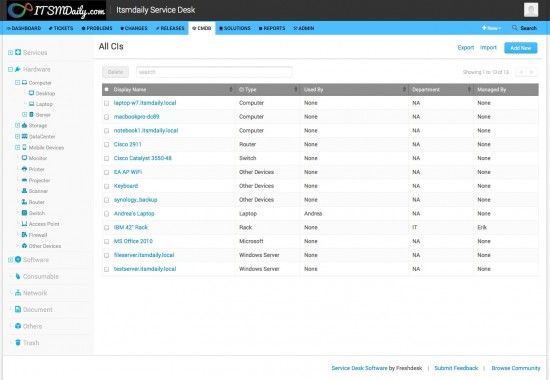This screenshot has width=550, height=380.
Task: Collapse the Hardware tree node
Action: (11, 69)
